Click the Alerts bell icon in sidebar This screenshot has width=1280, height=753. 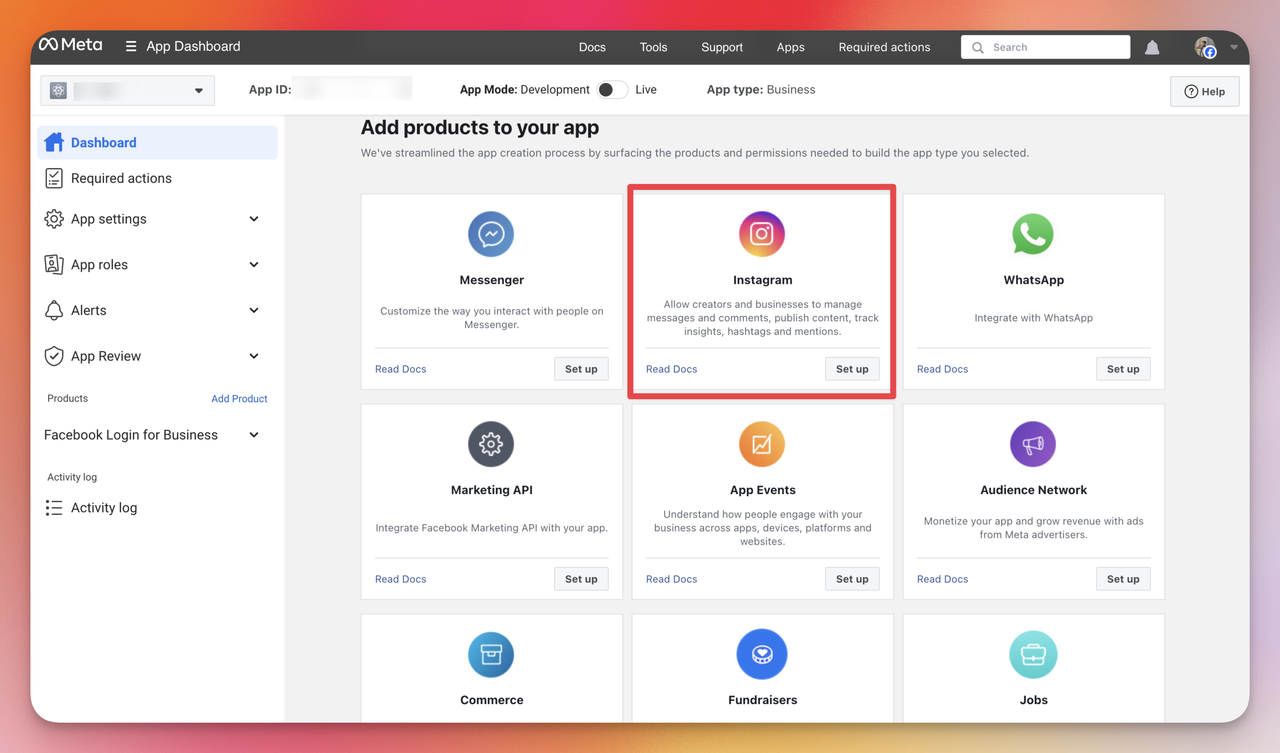[x=54, y=310]
